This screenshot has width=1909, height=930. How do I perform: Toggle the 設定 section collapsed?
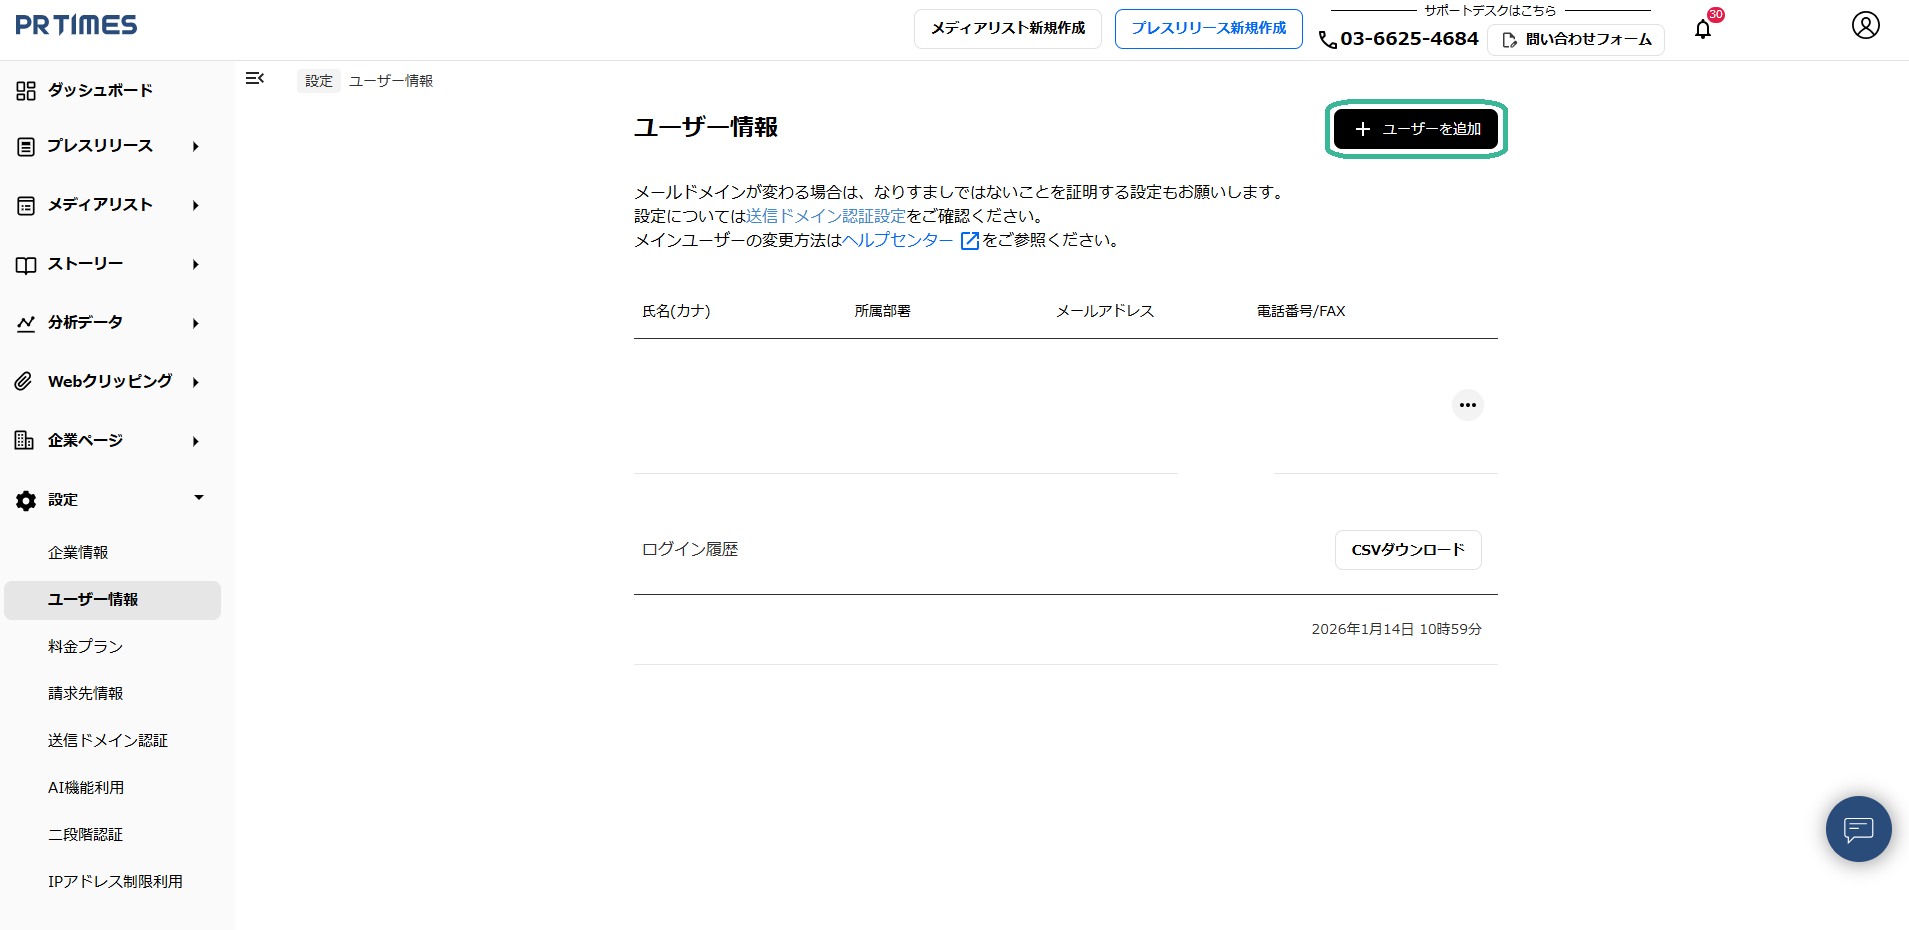[198, 498]
